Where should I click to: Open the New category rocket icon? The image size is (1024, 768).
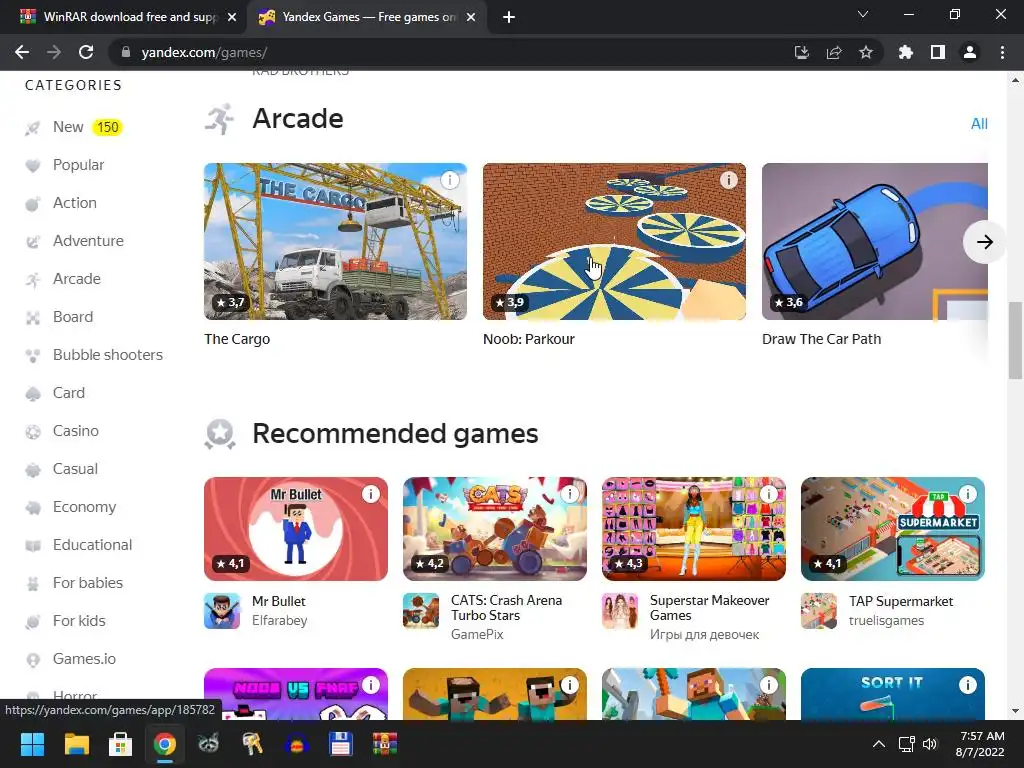[33, 128]
